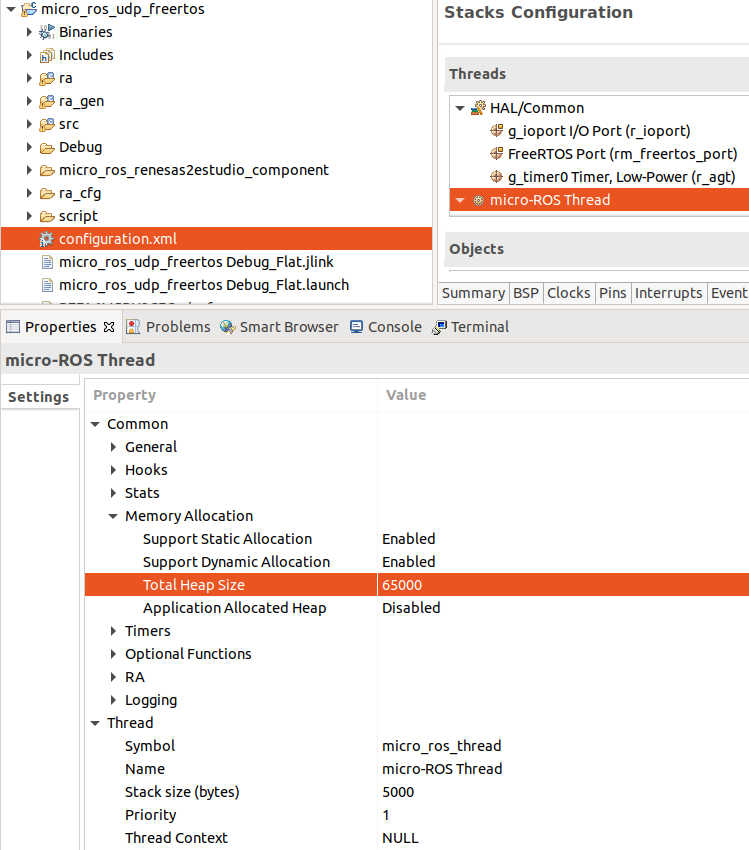Select the Total Heap Size property row
The width and height of the screenshot is (749, 850).
[x=417, y=585]
